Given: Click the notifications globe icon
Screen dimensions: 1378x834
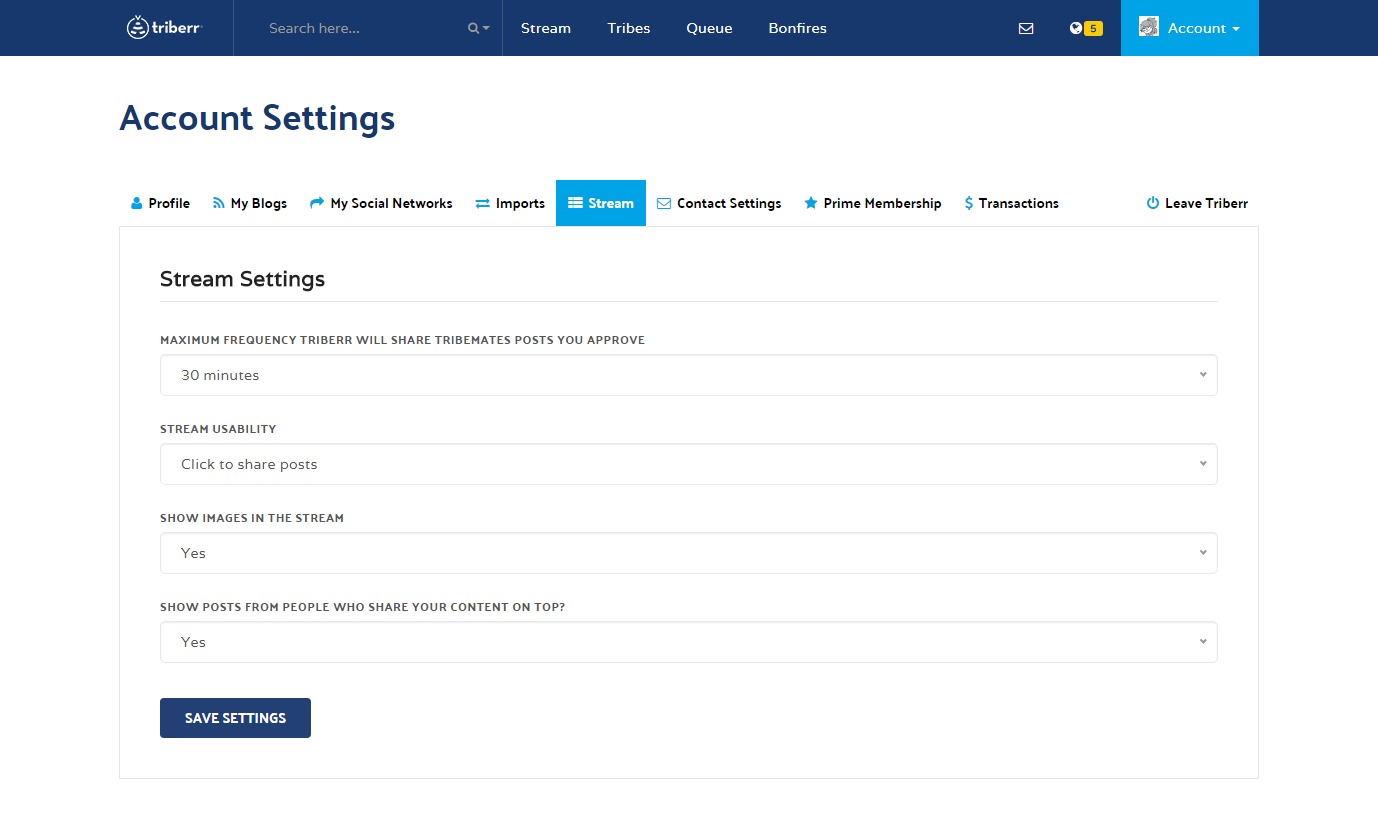Looking at the screenshot, I should (1075, 28).
